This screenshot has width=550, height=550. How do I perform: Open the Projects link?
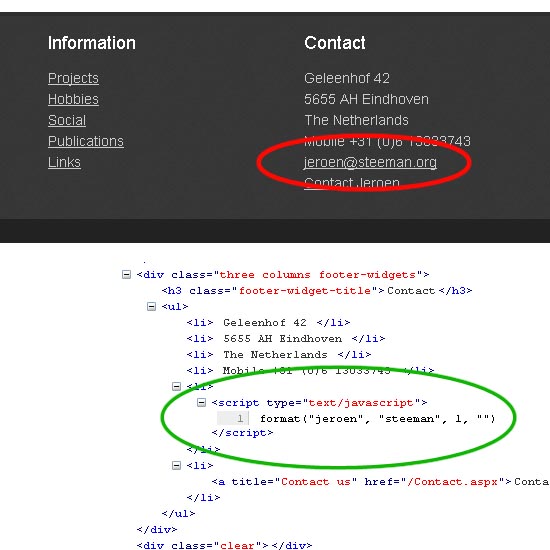coord(73,78)
